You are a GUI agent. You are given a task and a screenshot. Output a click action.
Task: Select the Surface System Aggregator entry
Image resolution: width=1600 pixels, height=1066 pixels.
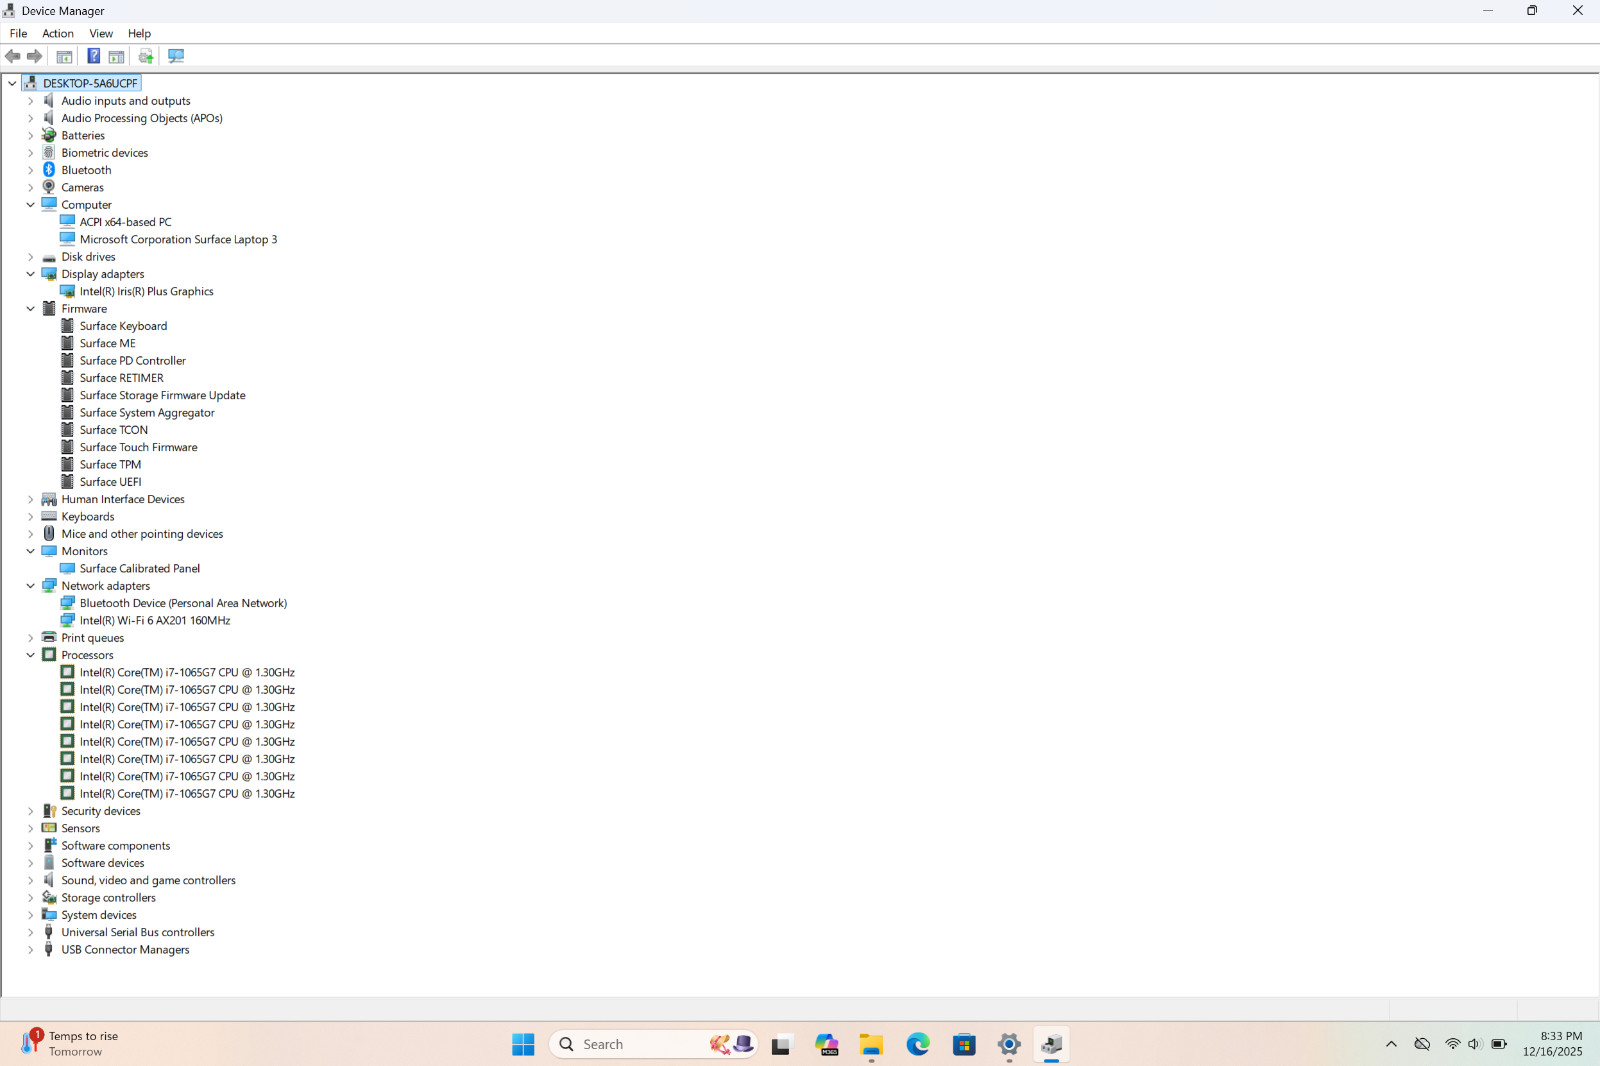[x=147, y=413]
